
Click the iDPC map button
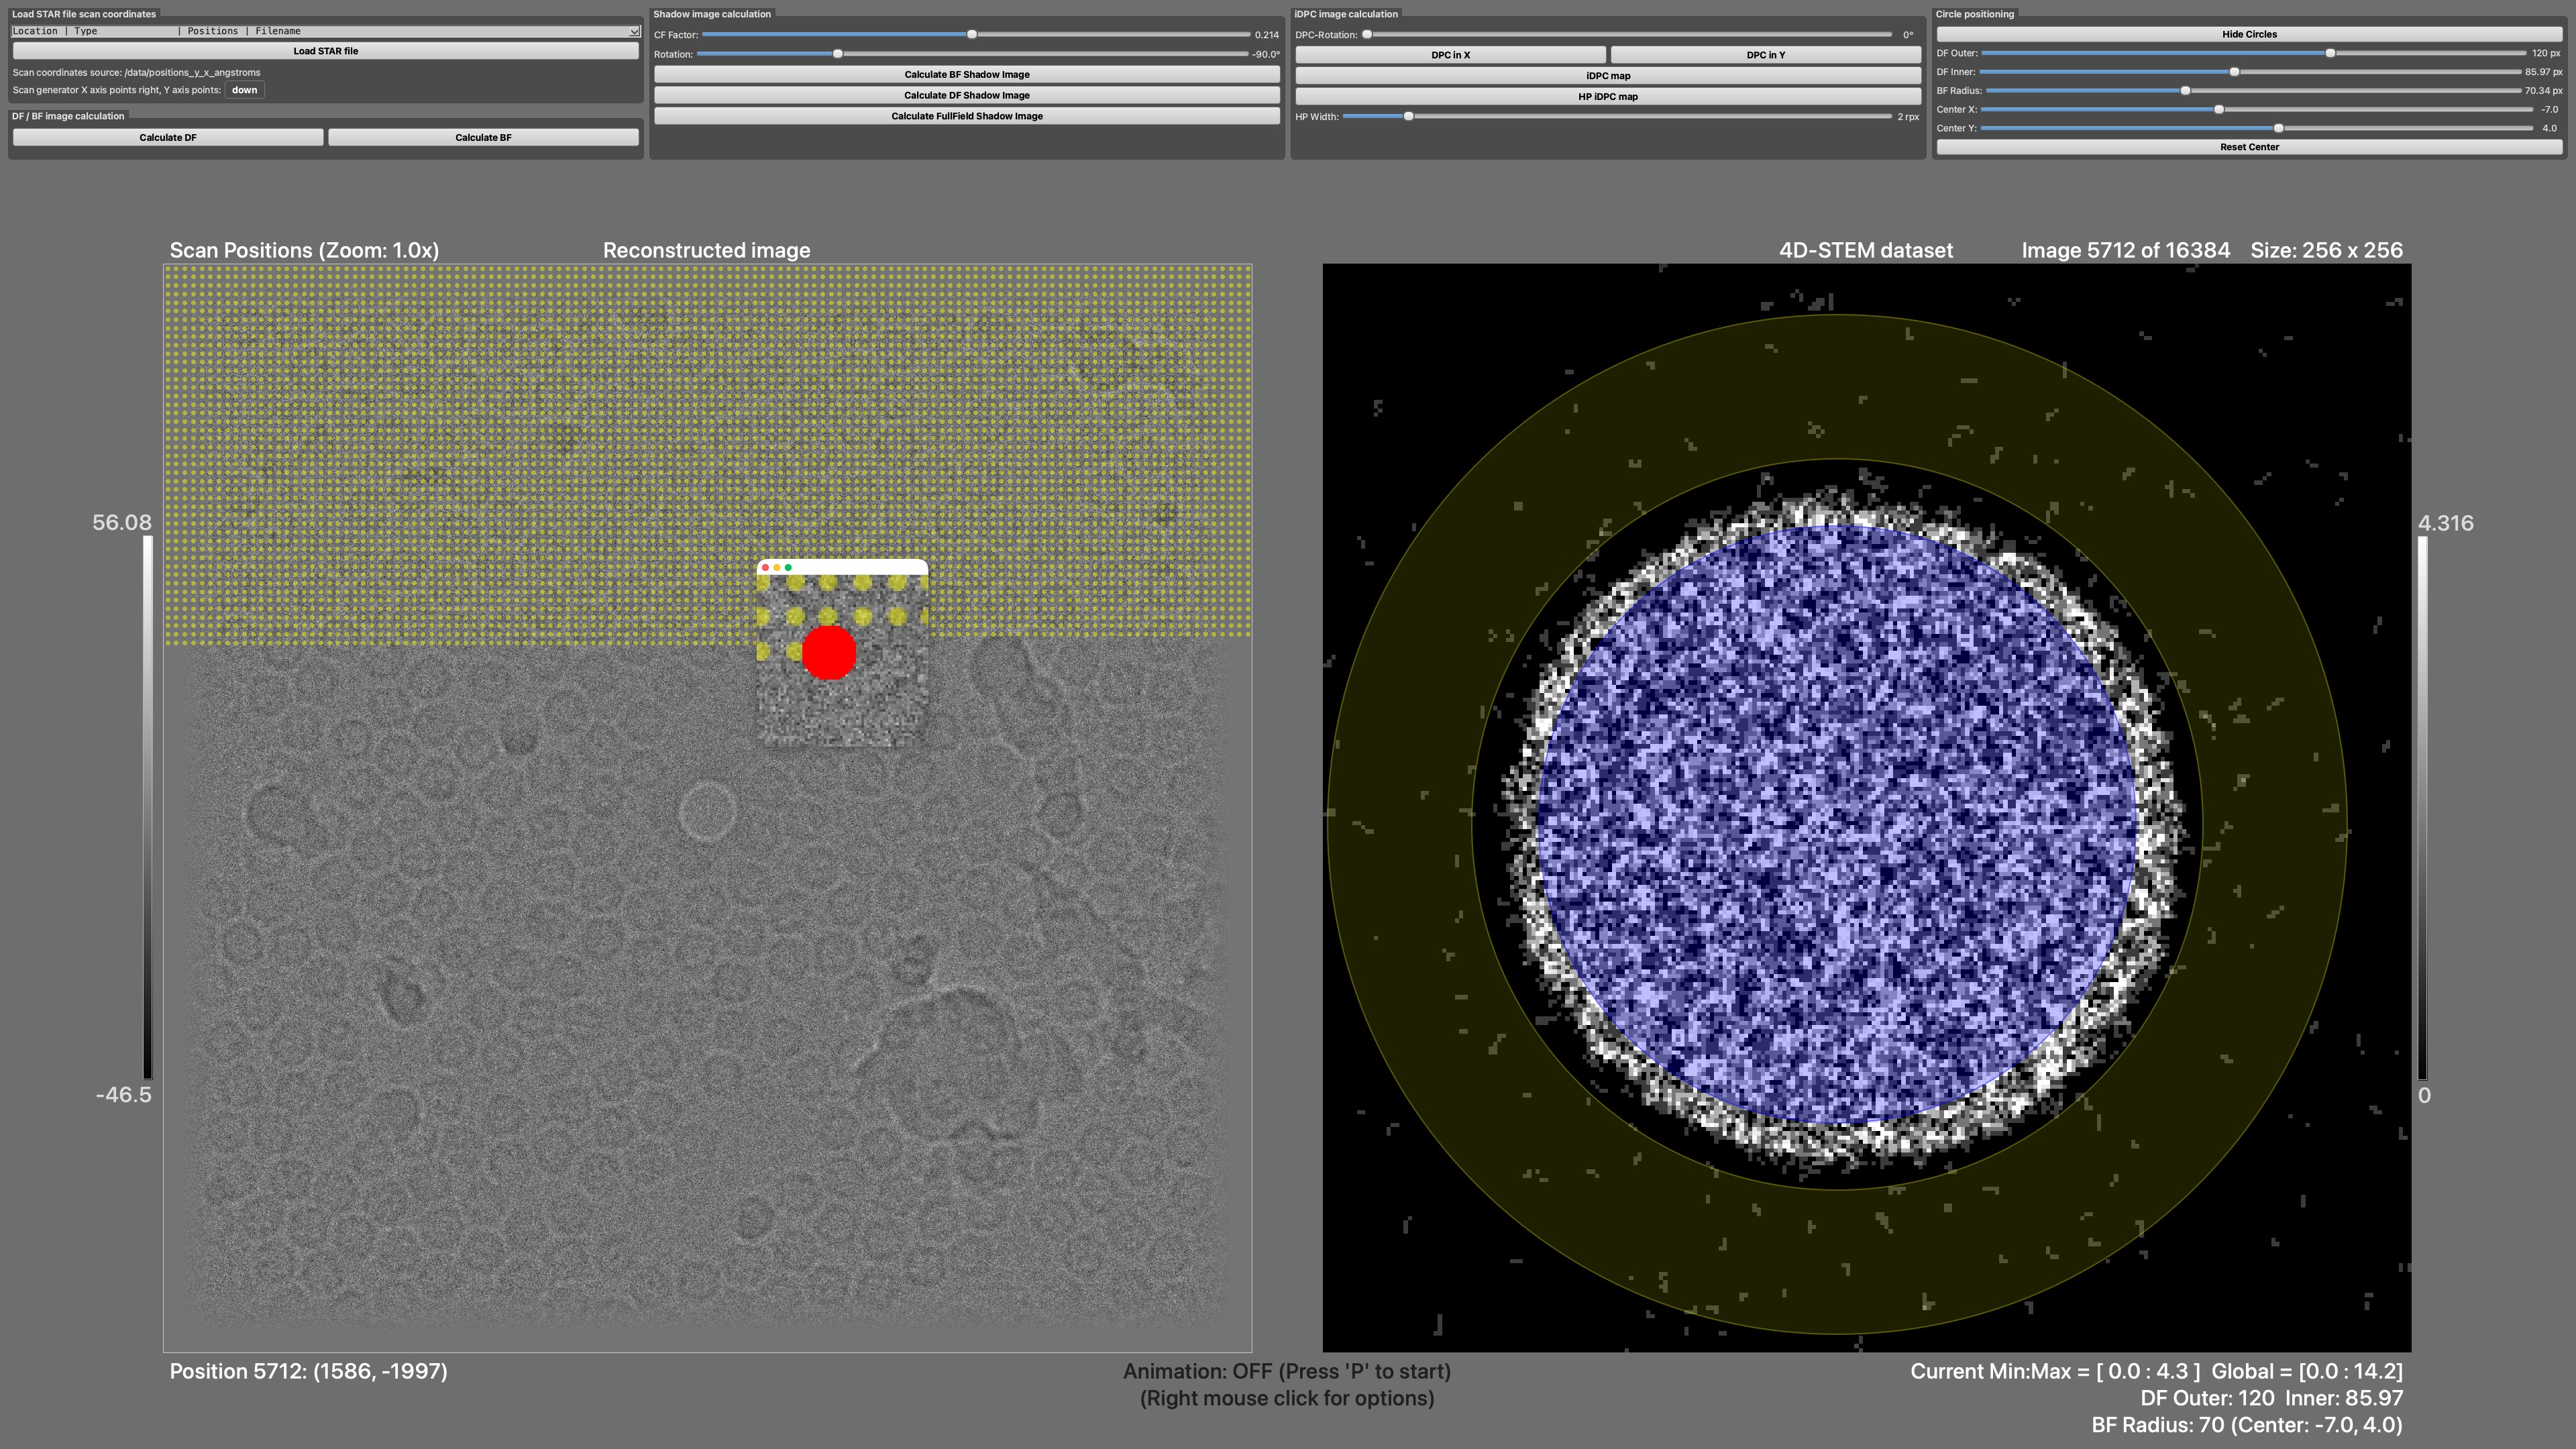(1608, 76)
